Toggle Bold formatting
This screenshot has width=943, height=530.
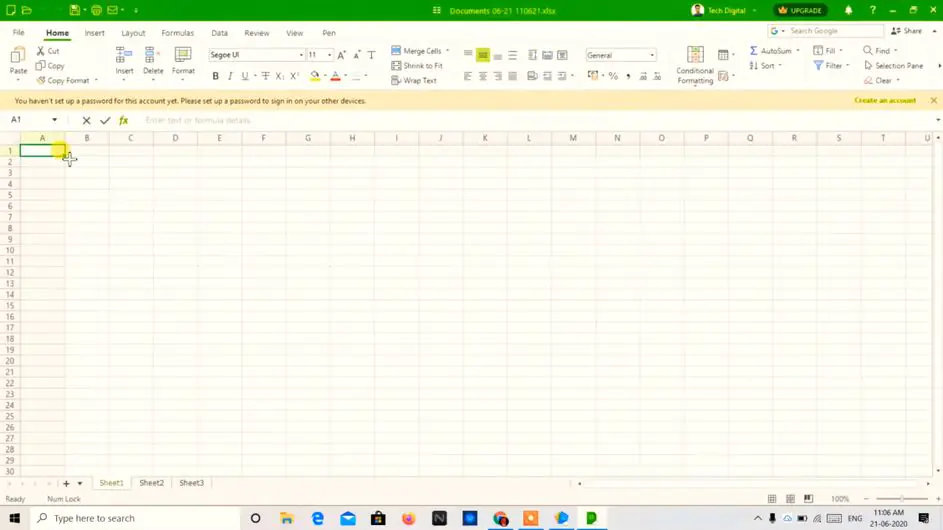[215, 76]
